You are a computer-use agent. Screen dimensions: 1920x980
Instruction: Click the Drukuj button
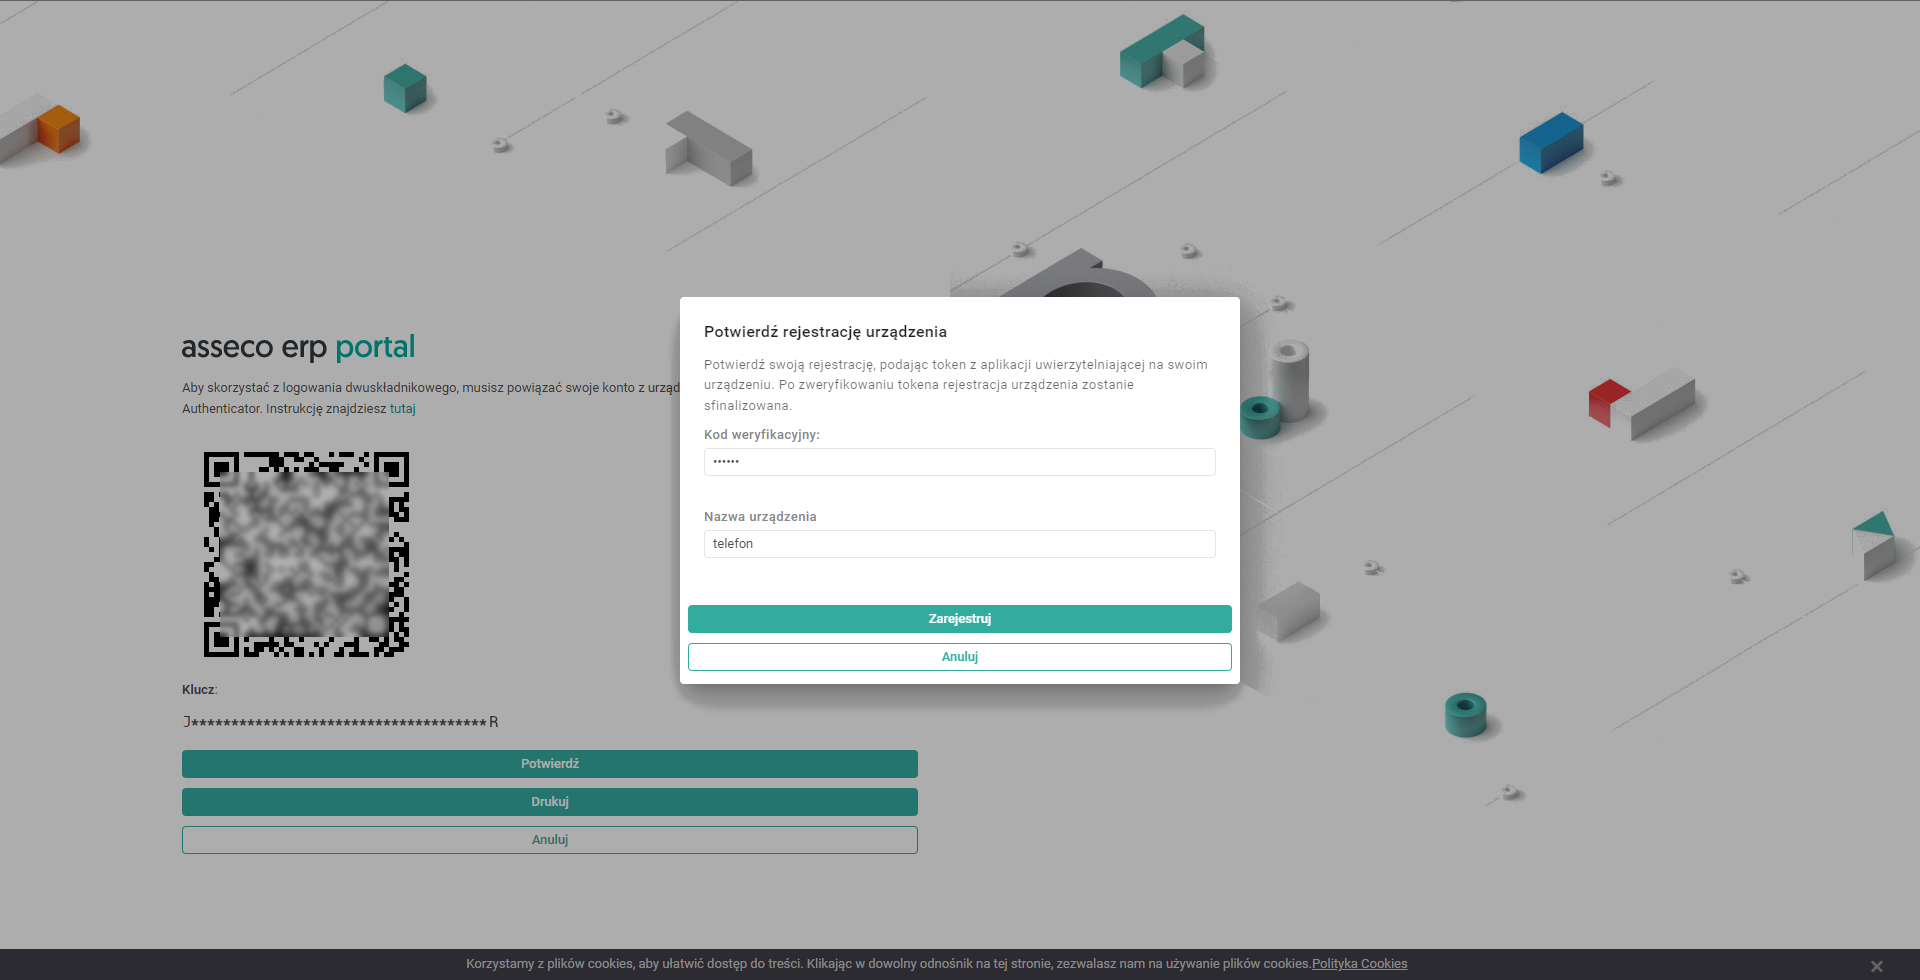[550, 802]
